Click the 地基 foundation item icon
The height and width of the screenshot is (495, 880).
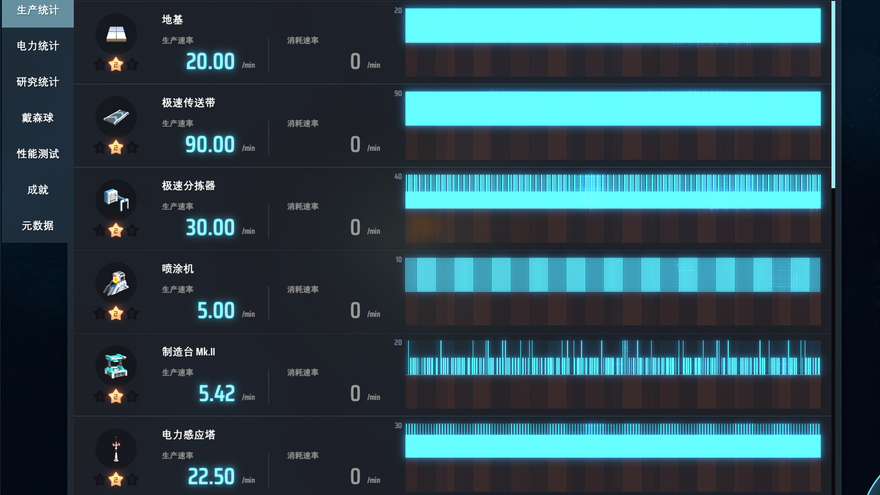(x=116, y=33)
